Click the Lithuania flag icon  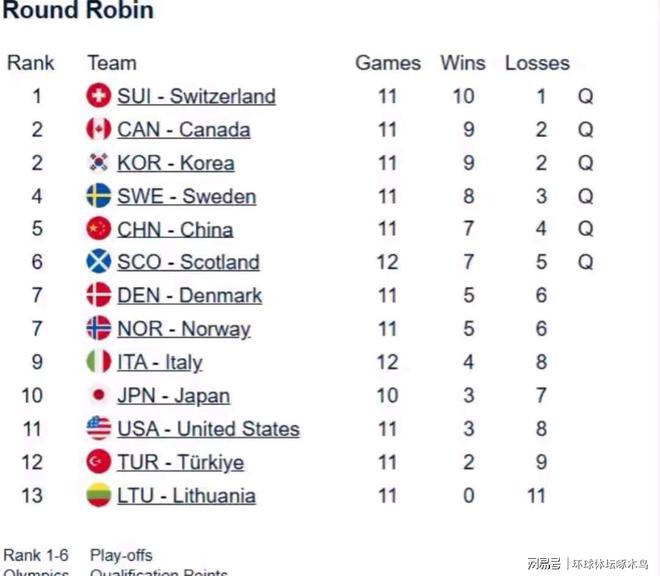pyautogui.click(x=98, y=495)
